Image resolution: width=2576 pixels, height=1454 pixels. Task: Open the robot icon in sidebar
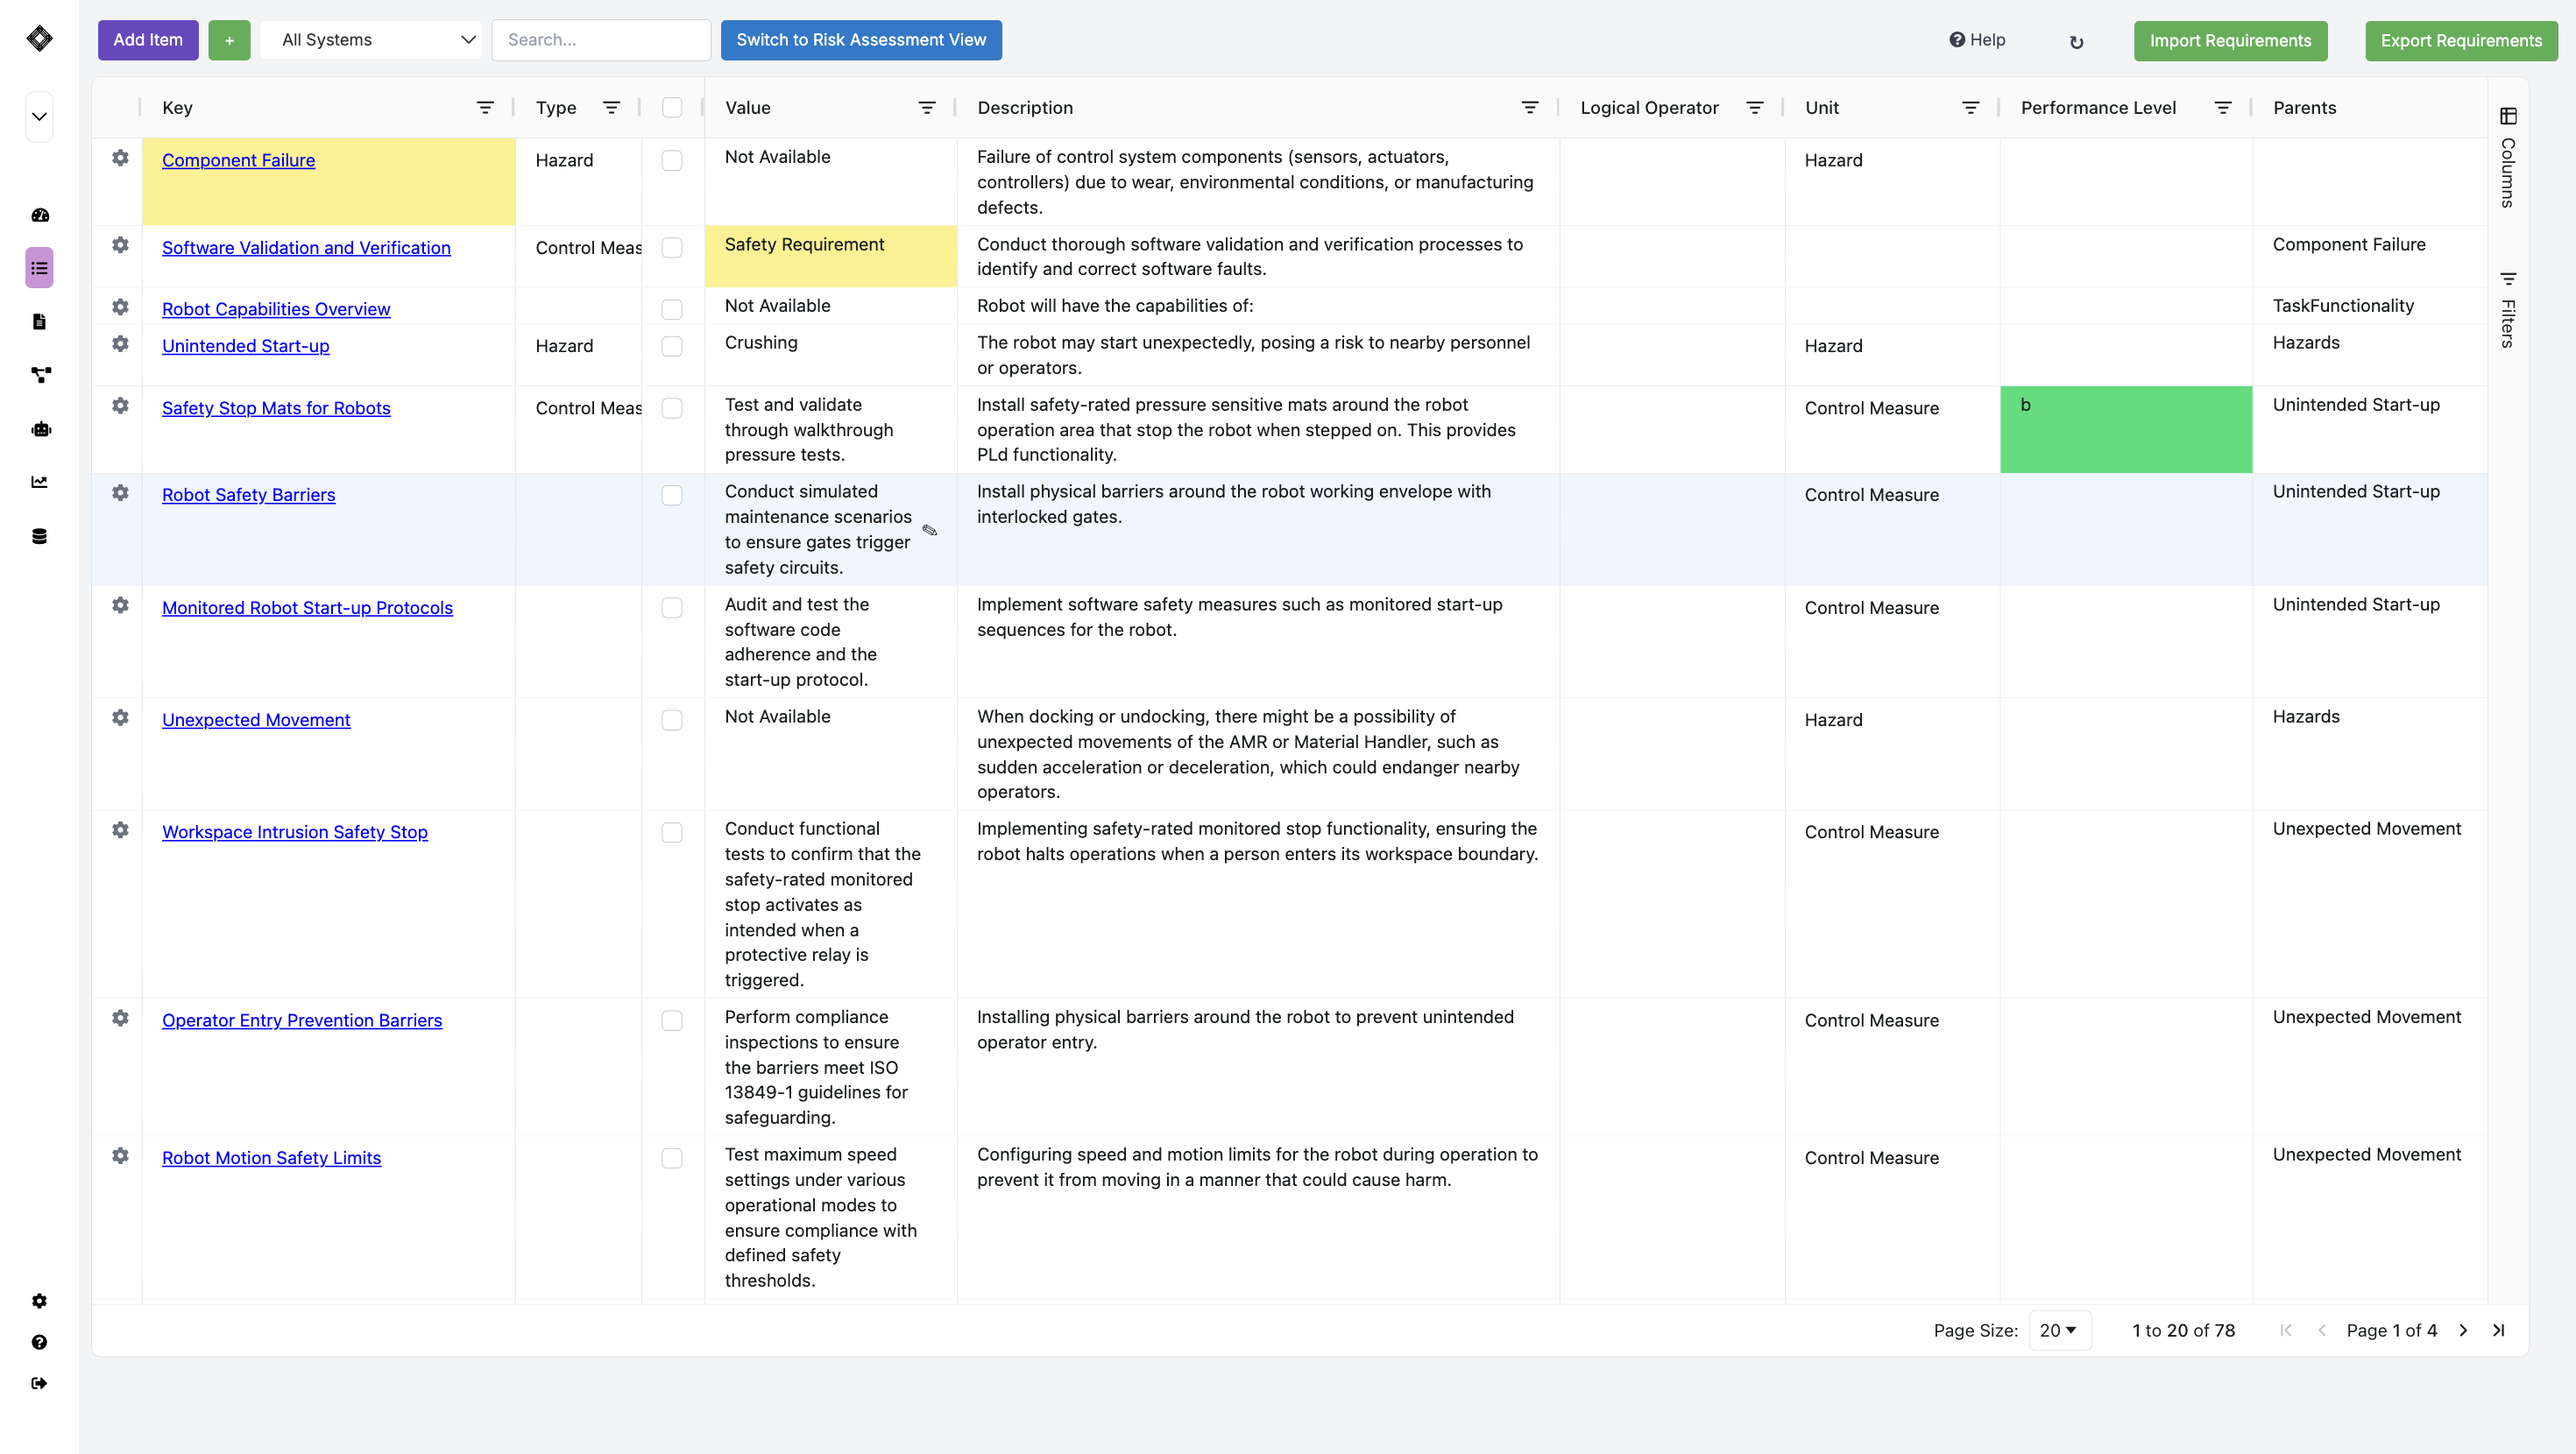tap(40, 429)
